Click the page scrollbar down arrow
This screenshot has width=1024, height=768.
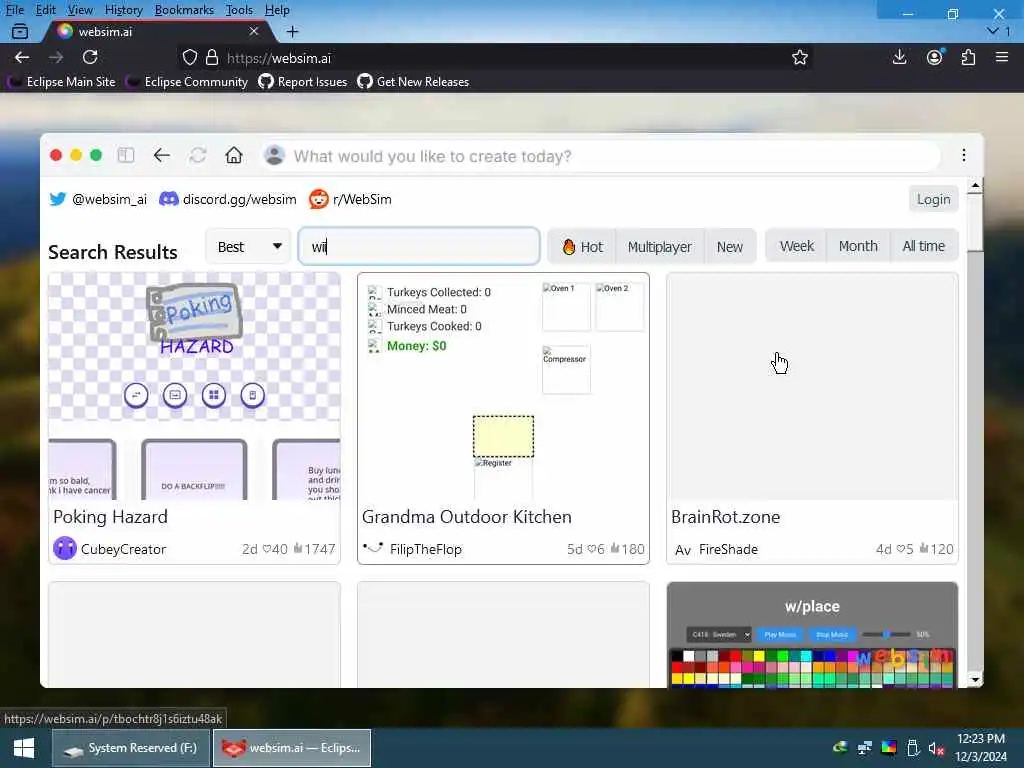(975, 680)
